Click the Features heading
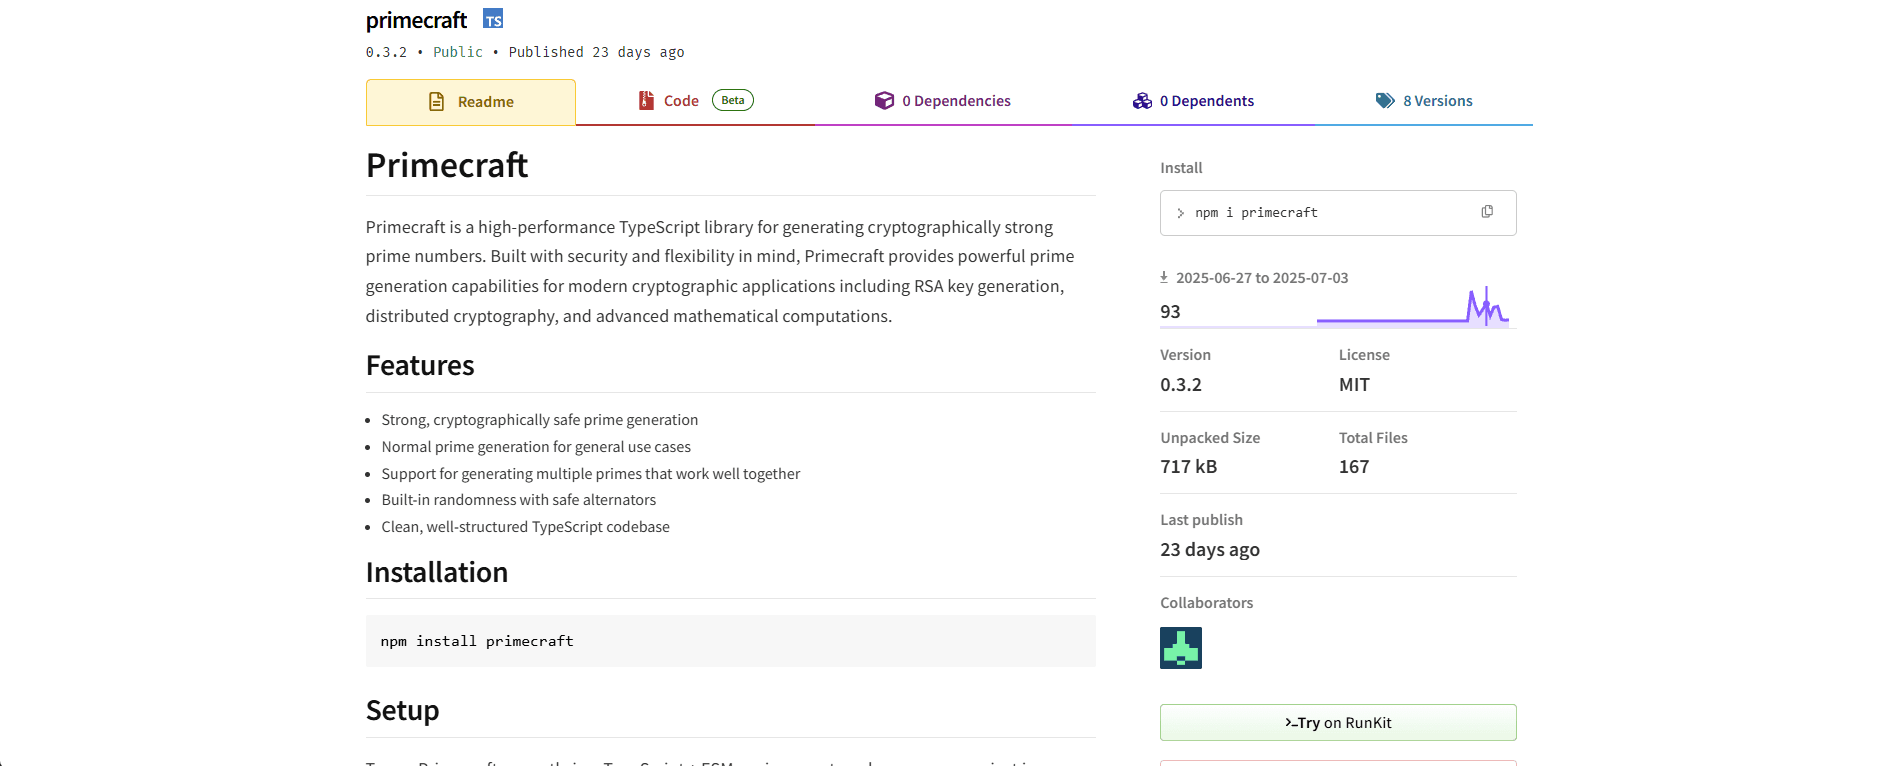 pyautogui.click(x=420, y=365)
